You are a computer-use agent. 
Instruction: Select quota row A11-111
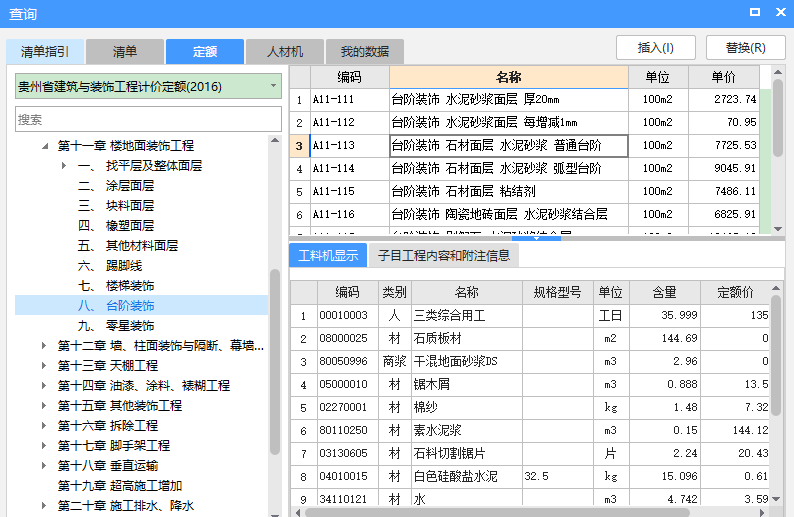525,100
